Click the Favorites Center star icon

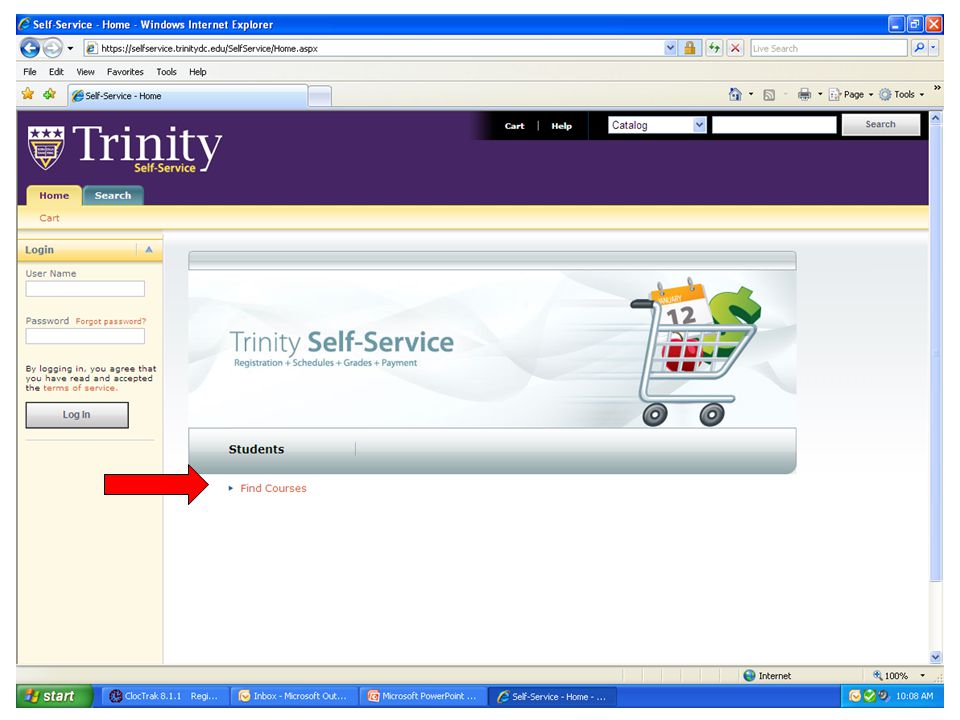click(28, 94)
